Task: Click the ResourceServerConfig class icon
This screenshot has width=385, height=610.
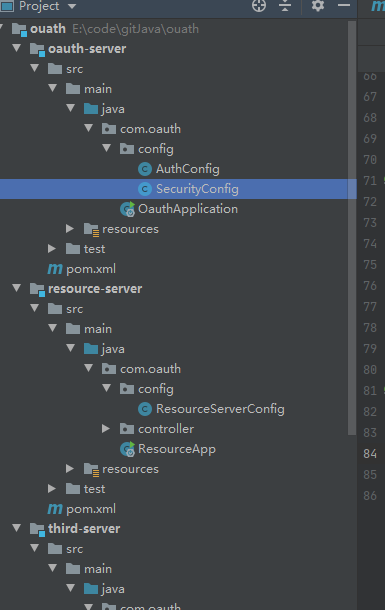Action: (145, 409)
